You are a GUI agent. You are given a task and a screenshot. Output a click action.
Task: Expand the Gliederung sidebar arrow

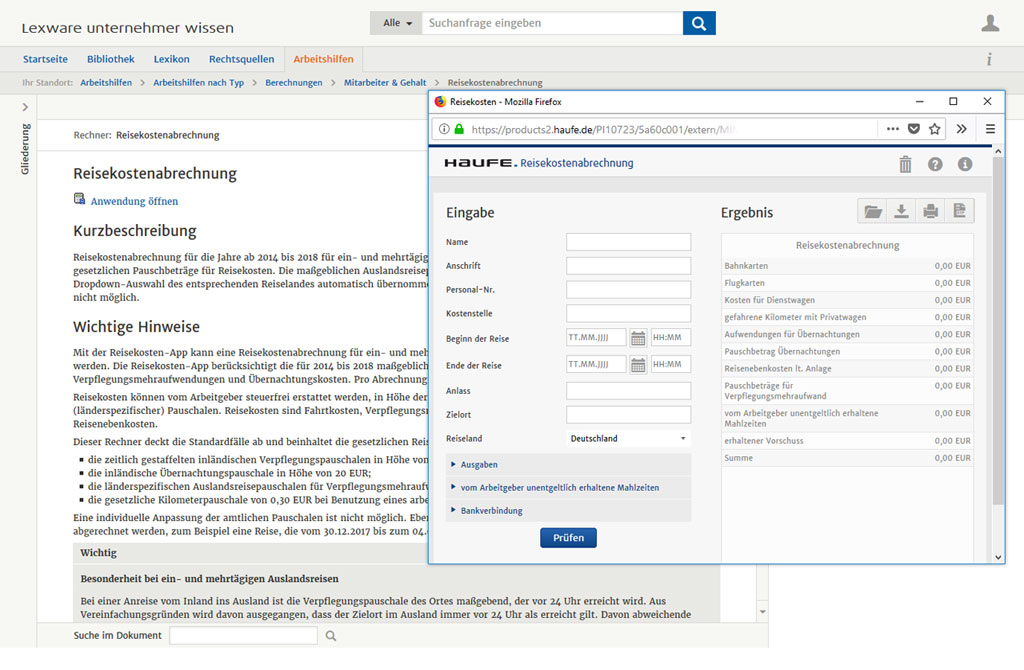(25, 107)
